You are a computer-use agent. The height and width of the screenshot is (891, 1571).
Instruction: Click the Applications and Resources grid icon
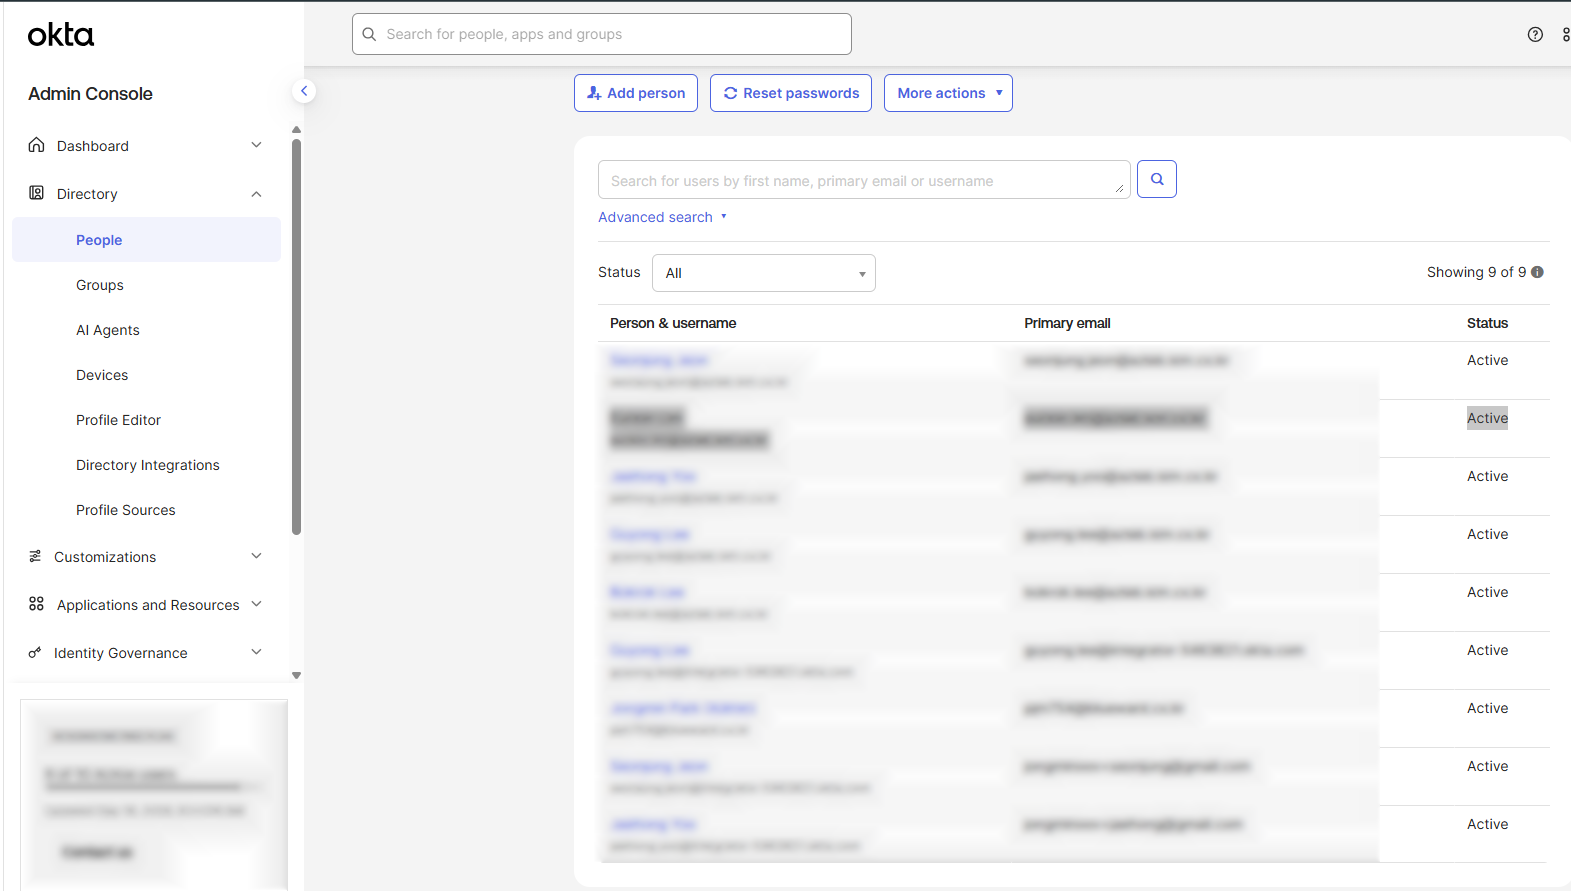coord(36,604)
